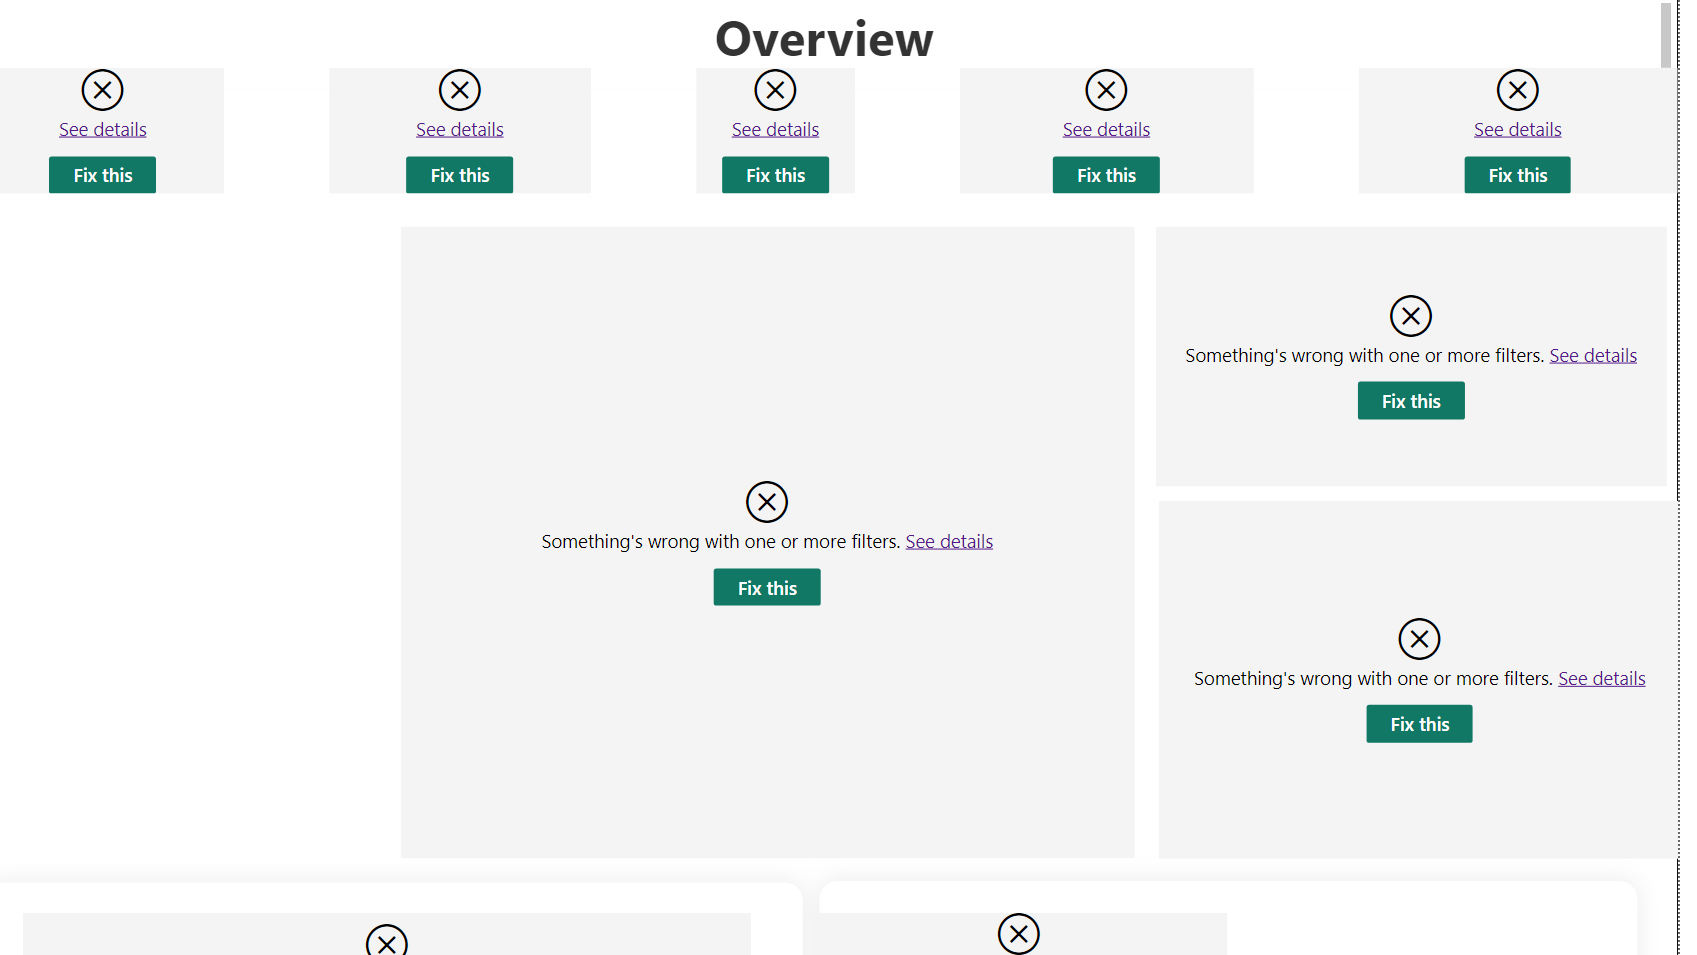The image size is (1697, 955).
Task: Click the error icon in the rightmost top-row card
Action: point(1517,90)
